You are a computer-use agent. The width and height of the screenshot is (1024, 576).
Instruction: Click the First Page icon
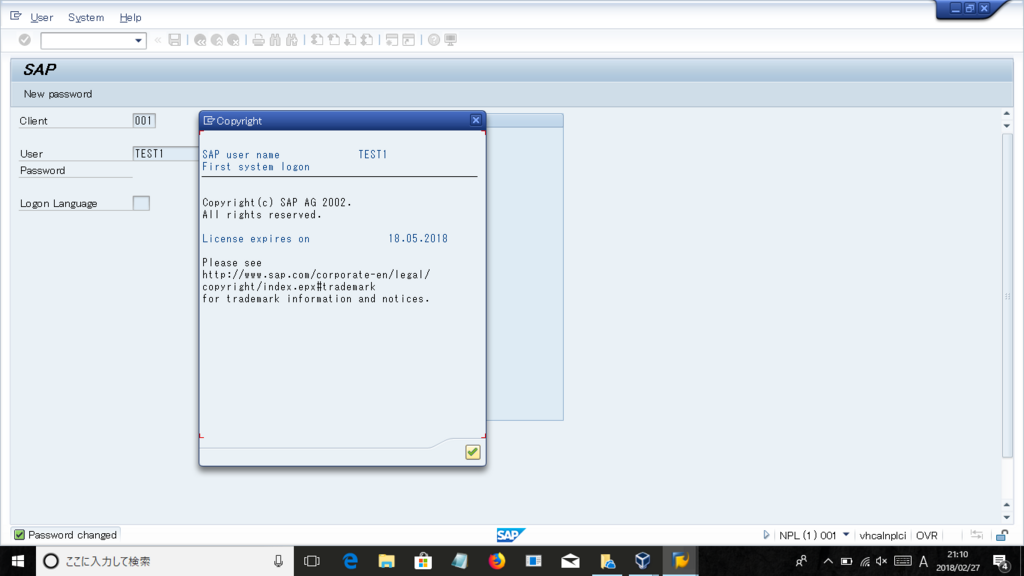[x=317, y=40]
